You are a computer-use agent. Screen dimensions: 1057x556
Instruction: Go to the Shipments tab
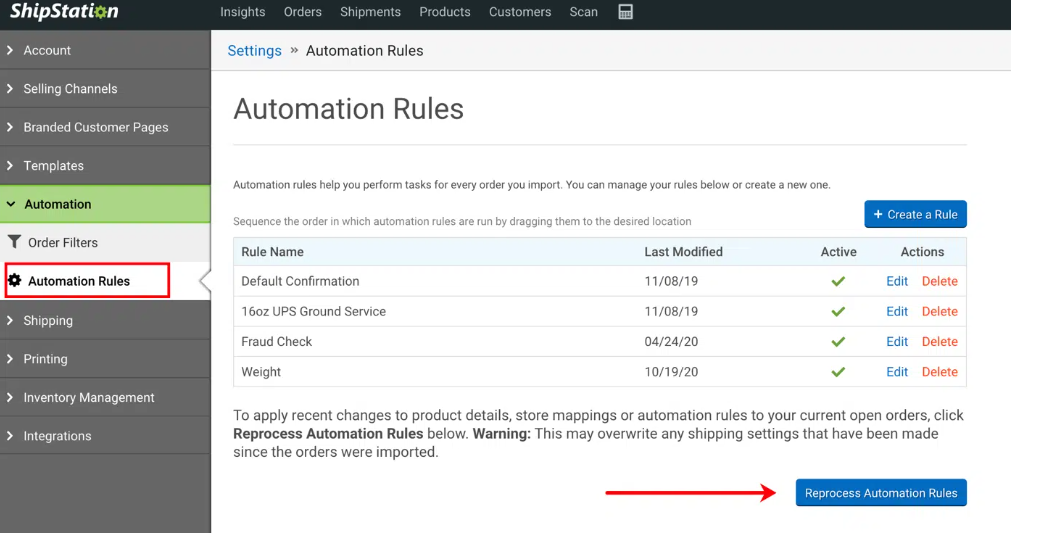[370, 12]
